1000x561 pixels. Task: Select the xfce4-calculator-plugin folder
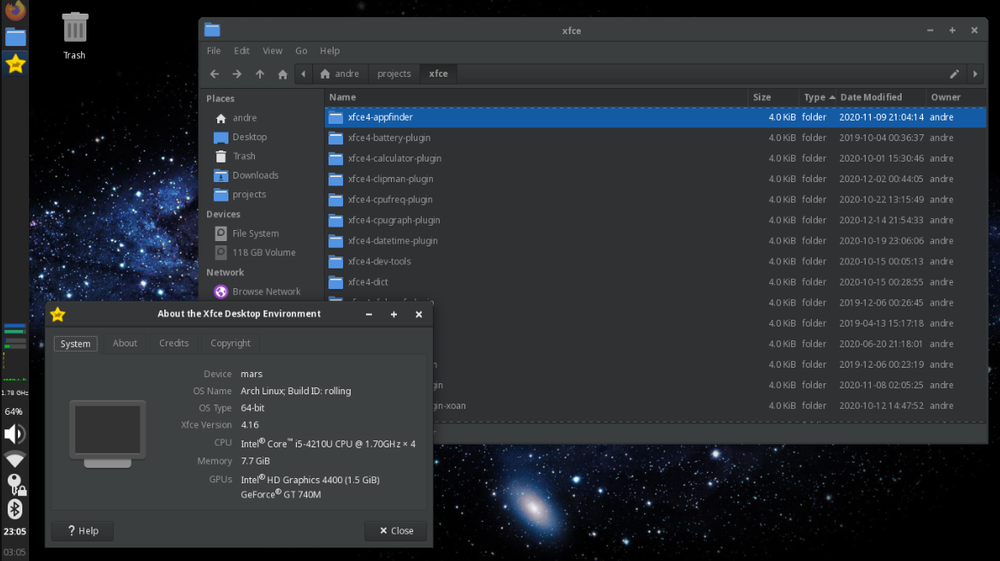click(655, 158)
